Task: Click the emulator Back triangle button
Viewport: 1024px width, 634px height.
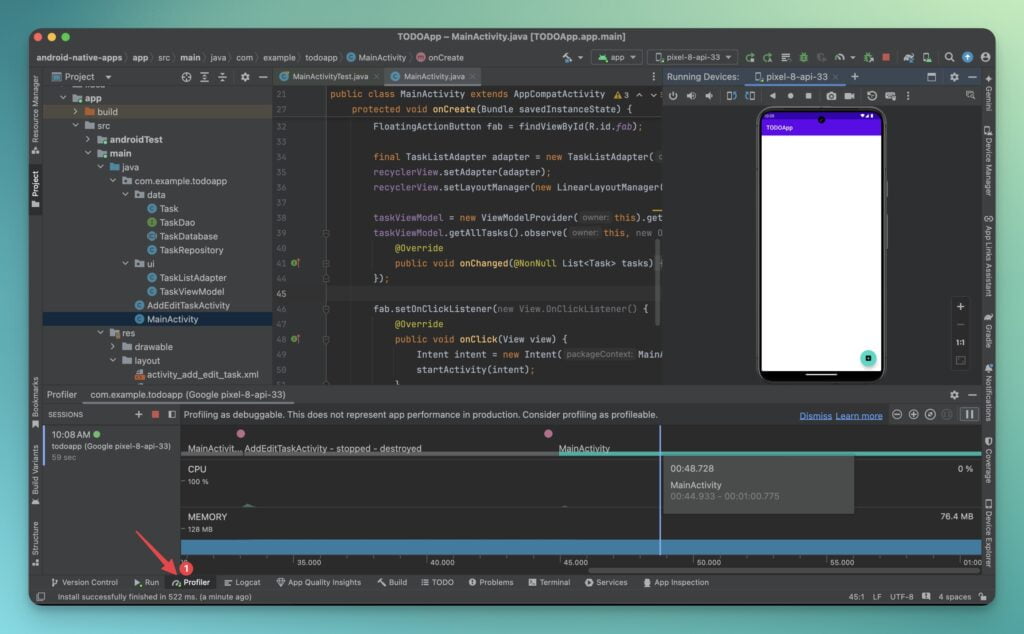Action: (x=773, y=96)
